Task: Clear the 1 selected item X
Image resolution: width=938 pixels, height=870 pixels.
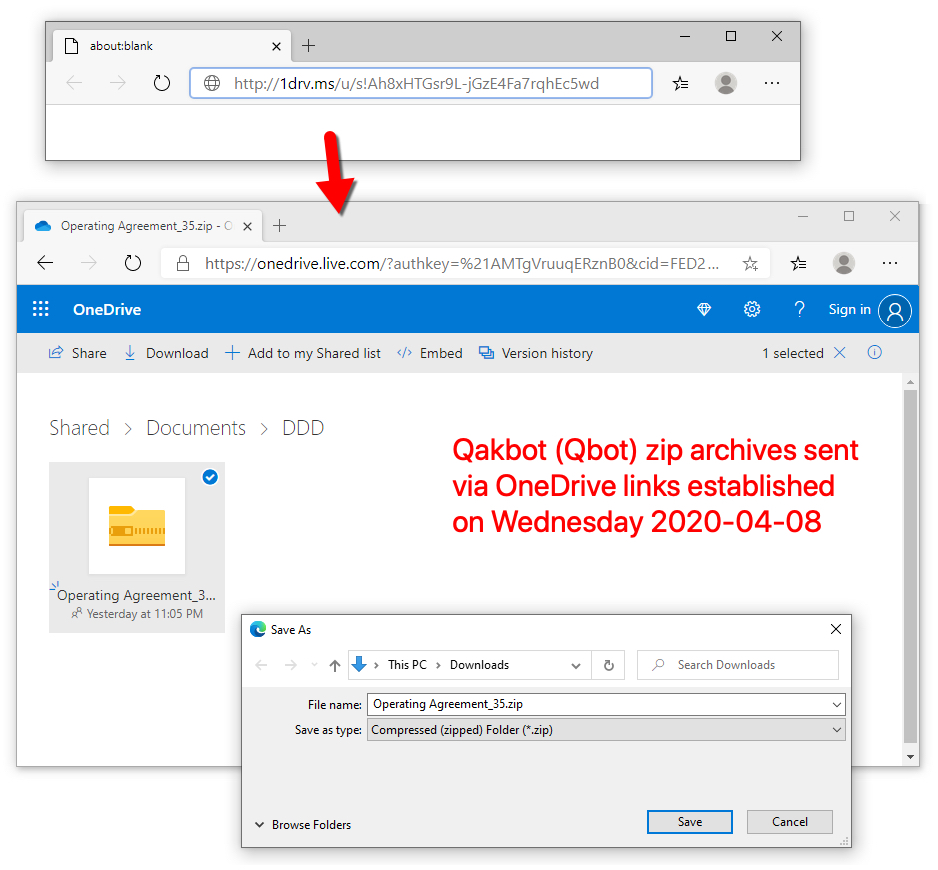Action: [x=840, y=353]
